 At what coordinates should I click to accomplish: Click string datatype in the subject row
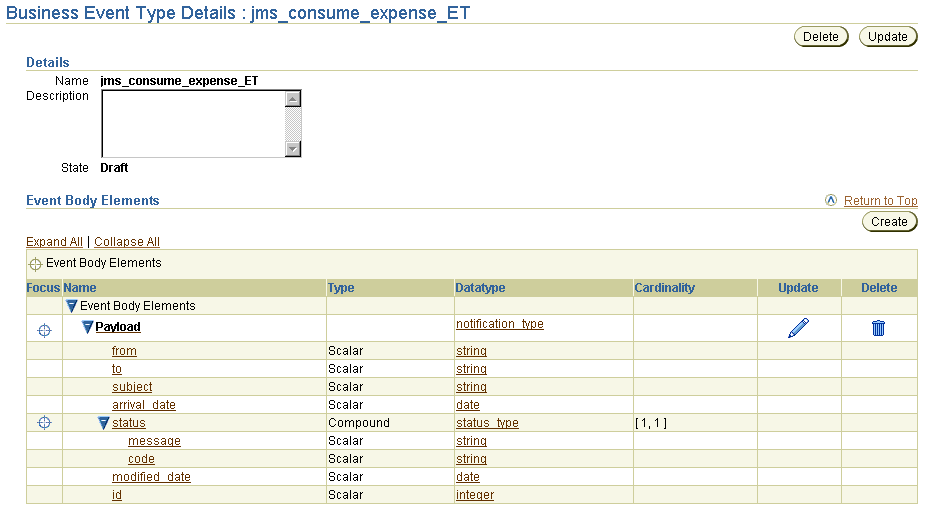471,387
